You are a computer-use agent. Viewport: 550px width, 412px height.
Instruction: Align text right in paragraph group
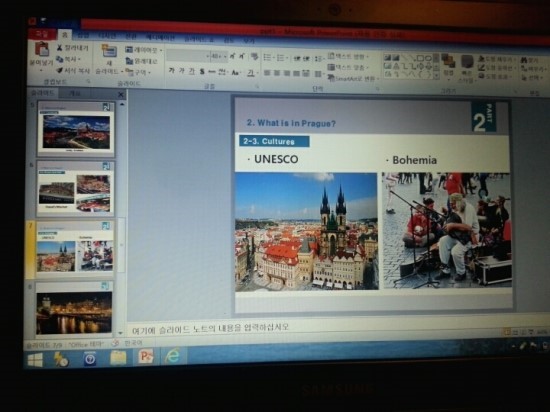coord(287,73)
